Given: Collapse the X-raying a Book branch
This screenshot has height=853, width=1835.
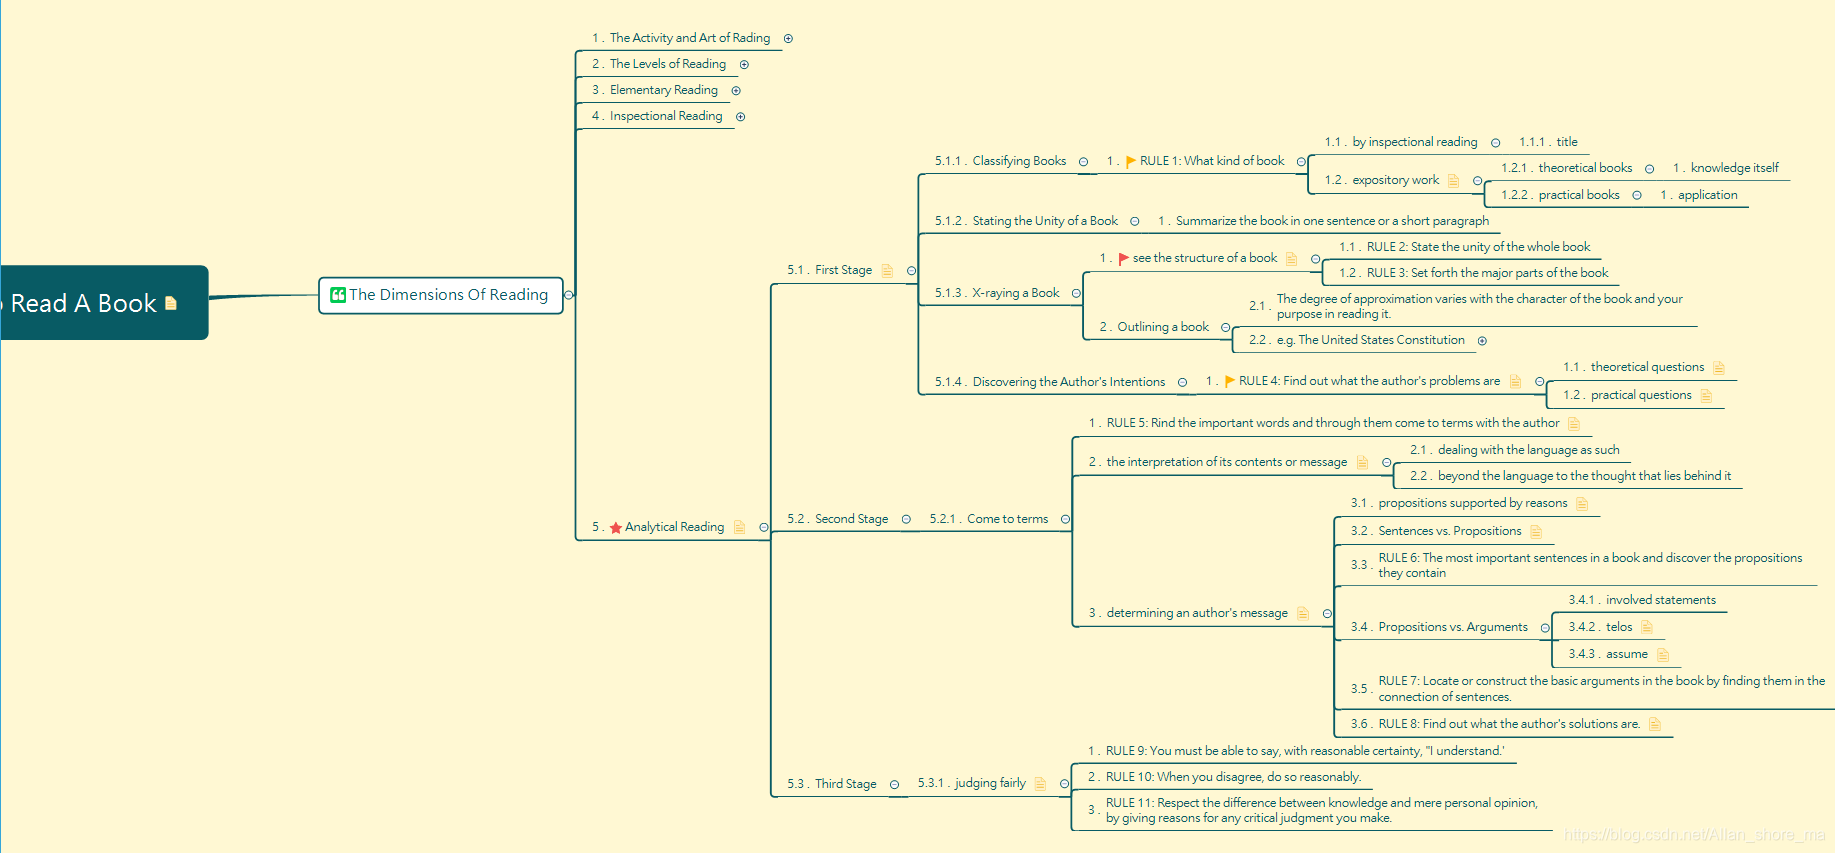Looking at the screenshot, I should 1076,294.
